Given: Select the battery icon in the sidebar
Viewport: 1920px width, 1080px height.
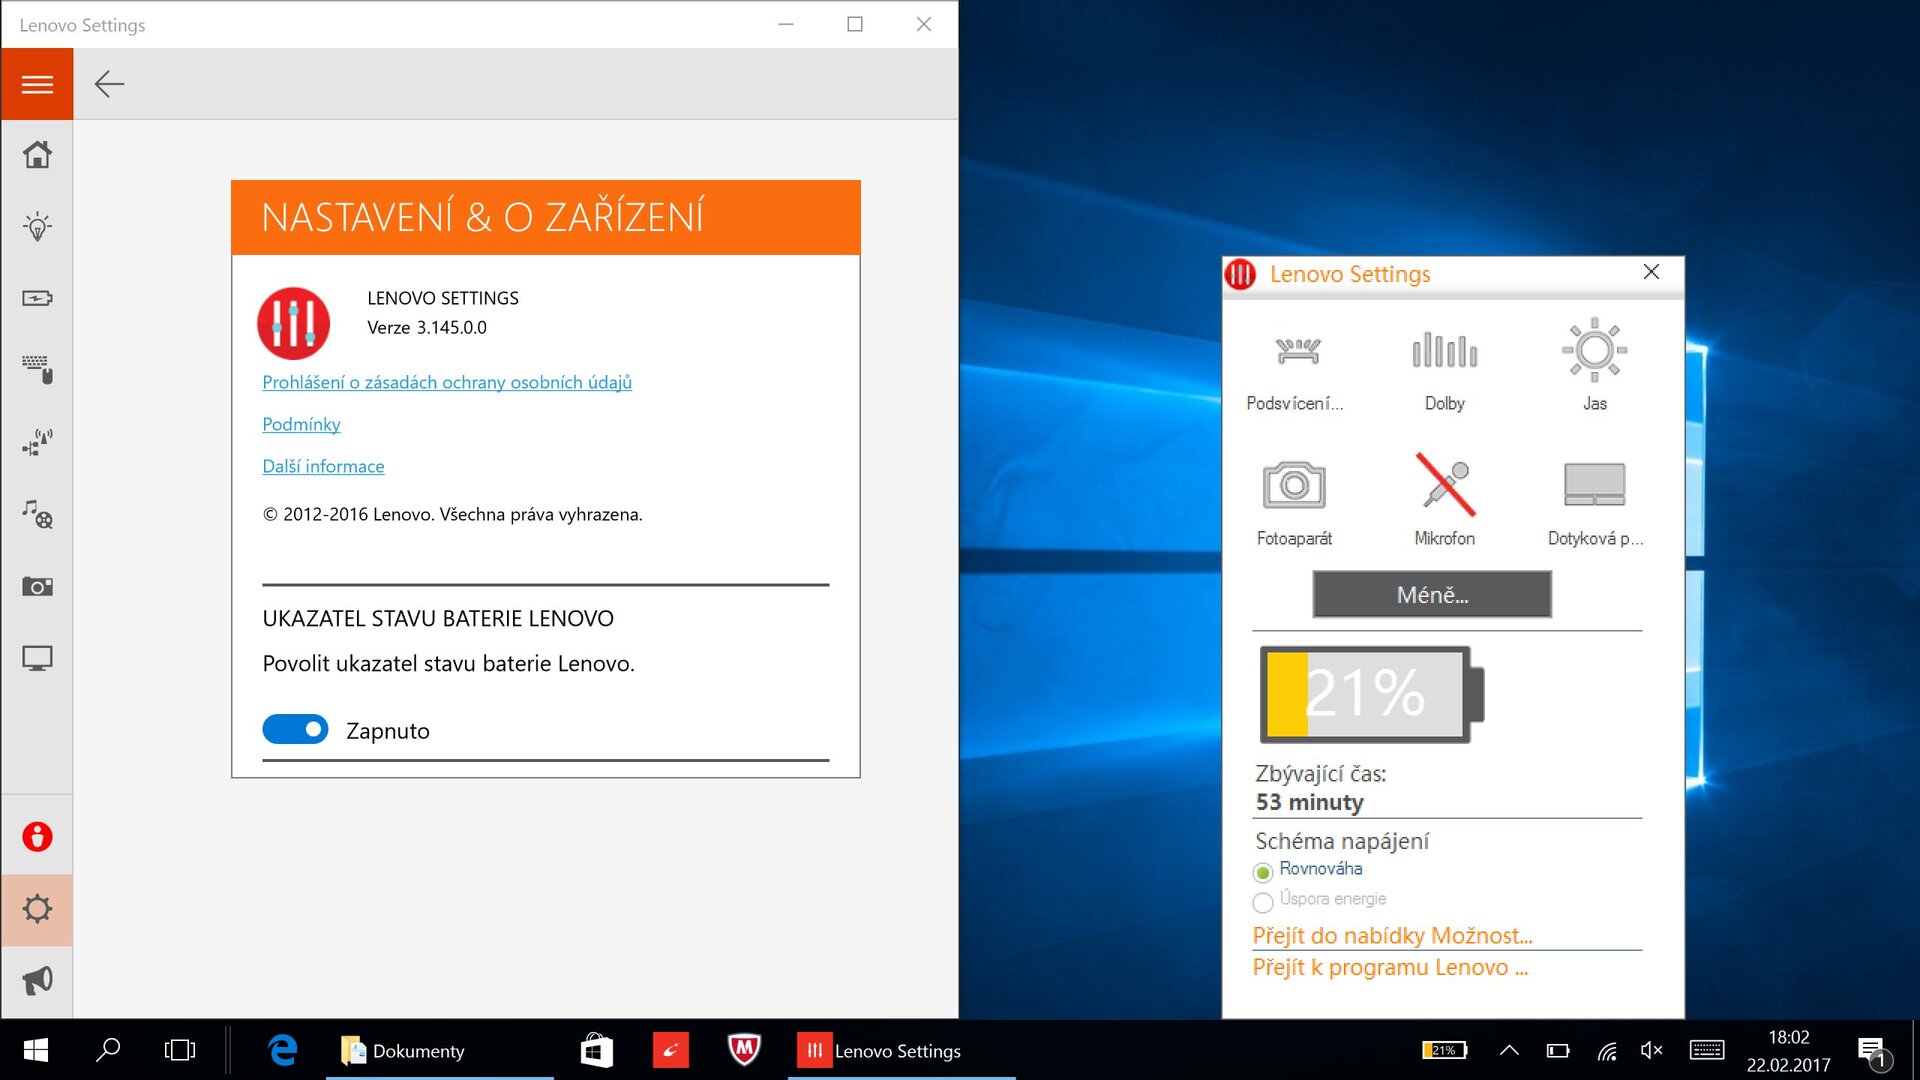Looking at the screenshot, I should (37, 297).
